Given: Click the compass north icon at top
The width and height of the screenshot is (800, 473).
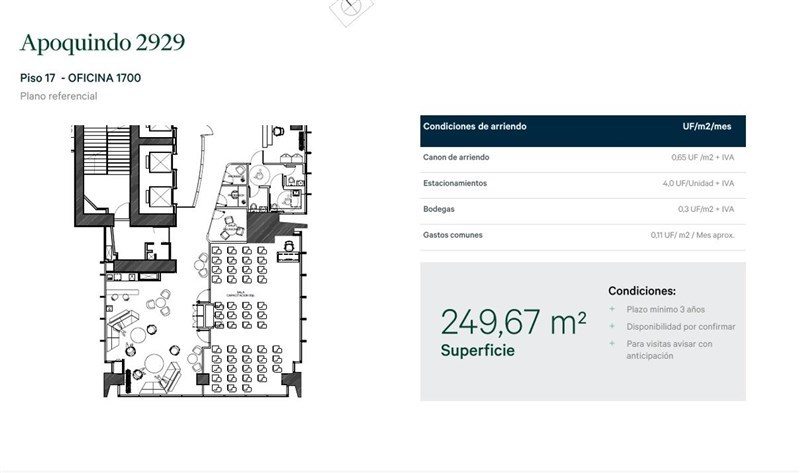Looking at the screenshot, I should [x=351, y=10].
